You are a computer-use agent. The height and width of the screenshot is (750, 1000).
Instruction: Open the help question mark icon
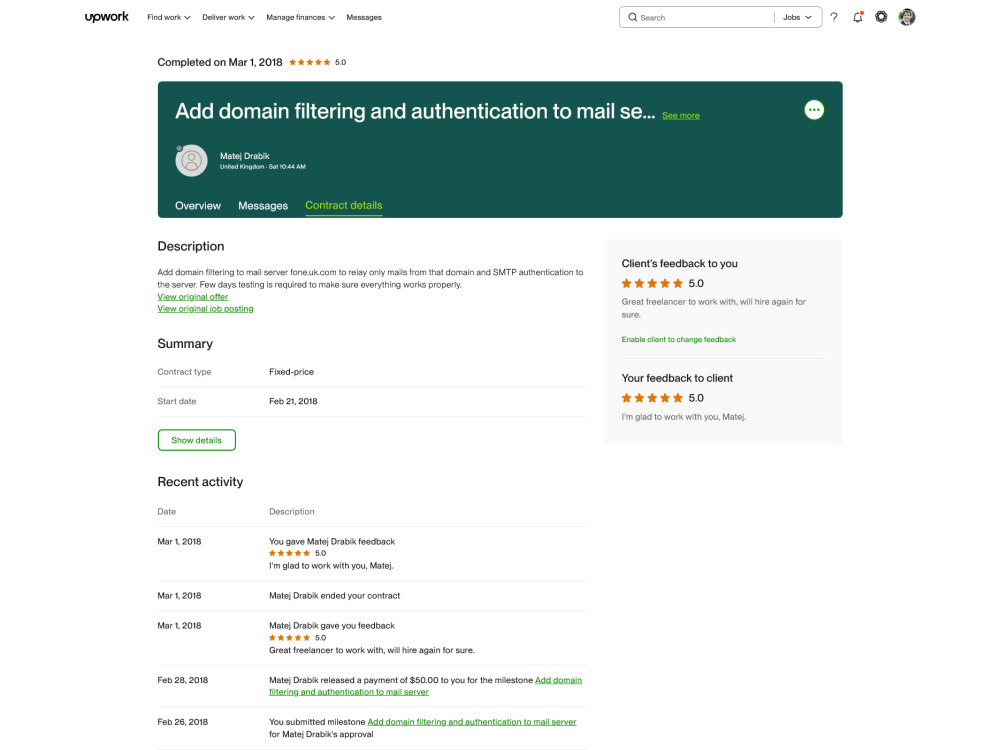pos(834,17)
